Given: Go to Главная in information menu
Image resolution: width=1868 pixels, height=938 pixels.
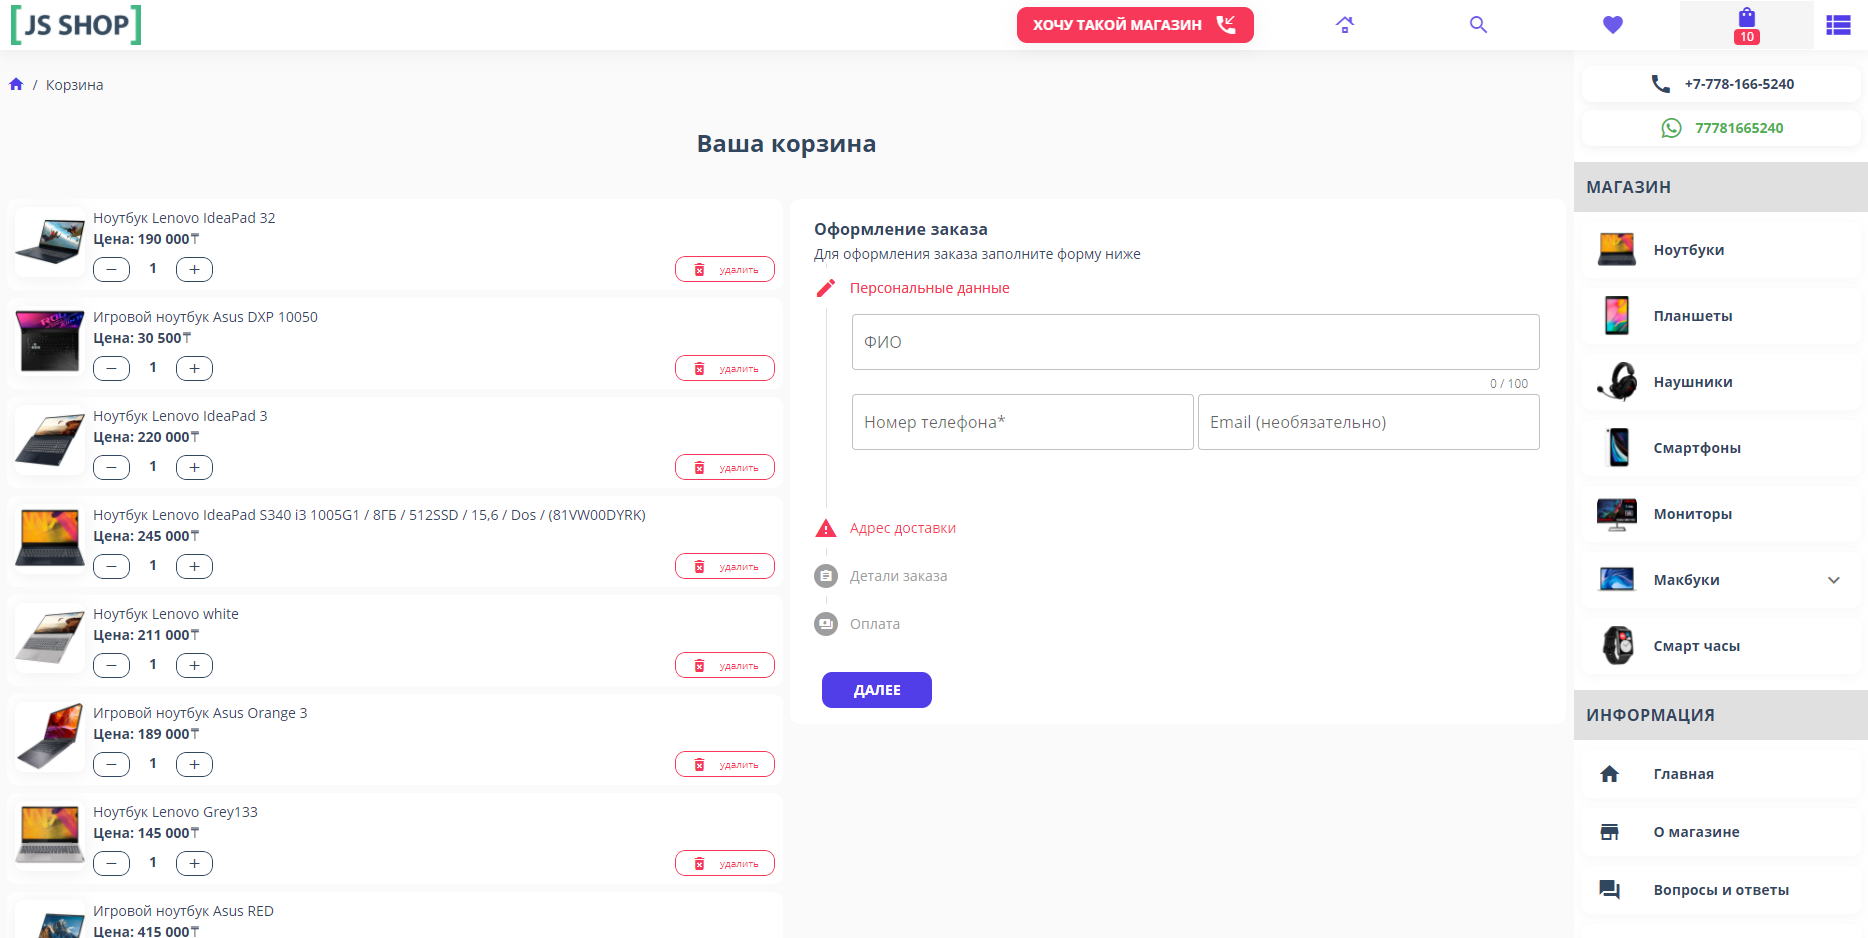Looking at the screenshot, I should point(1721,774).
